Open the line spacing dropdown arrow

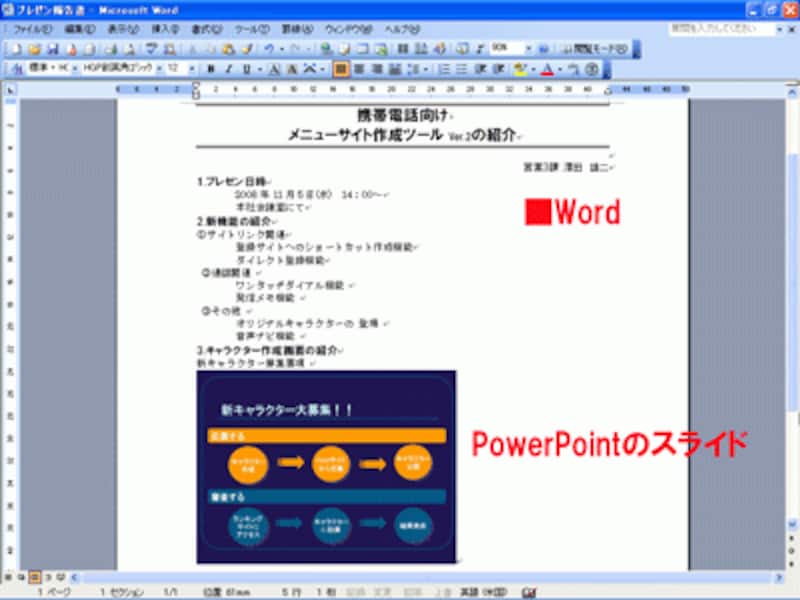425,69
